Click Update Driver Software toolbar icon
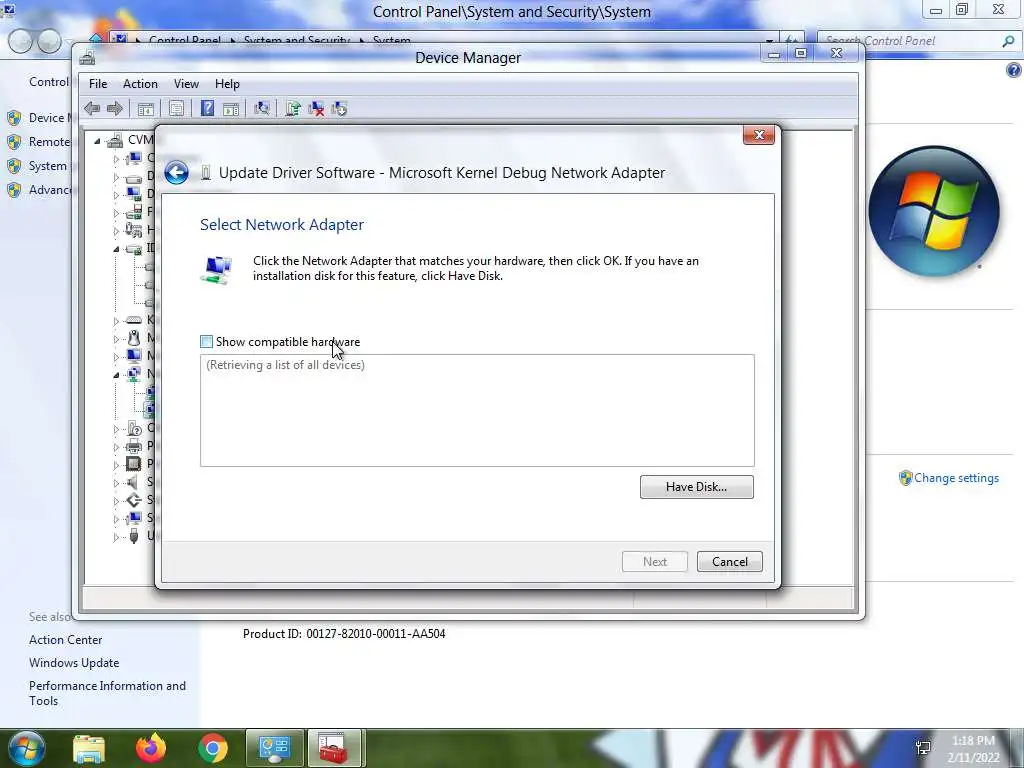 coord(293,108)
